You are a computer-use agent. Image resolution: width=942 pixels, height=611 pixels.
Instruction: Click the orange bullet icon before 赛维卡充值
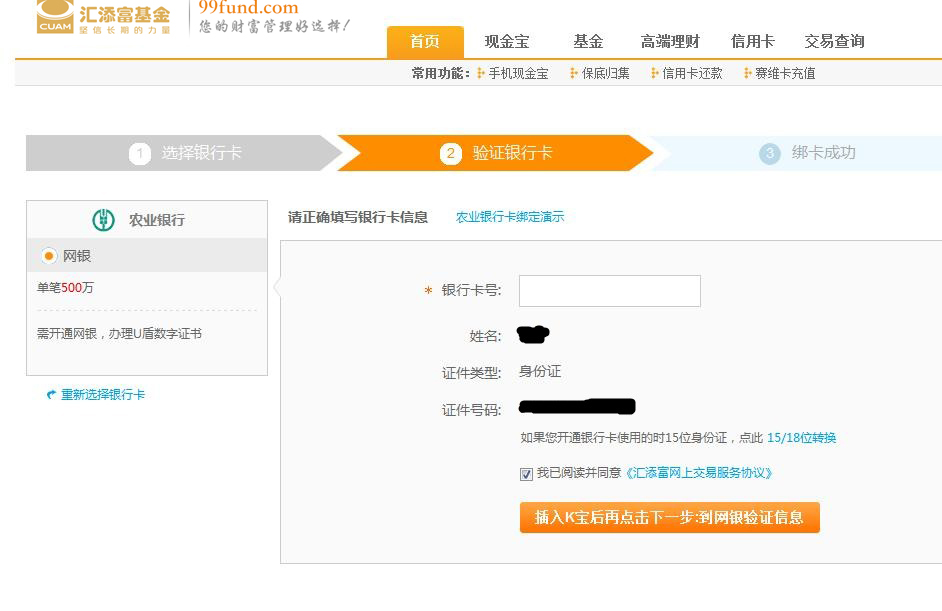[747, 73]
